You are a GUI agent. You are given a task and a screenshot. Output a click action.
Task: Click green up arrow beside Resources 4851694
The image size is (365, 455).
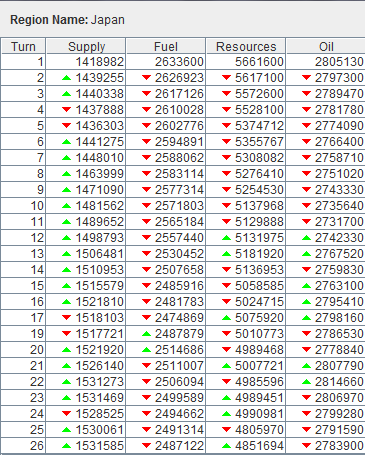tap(226, 446)
